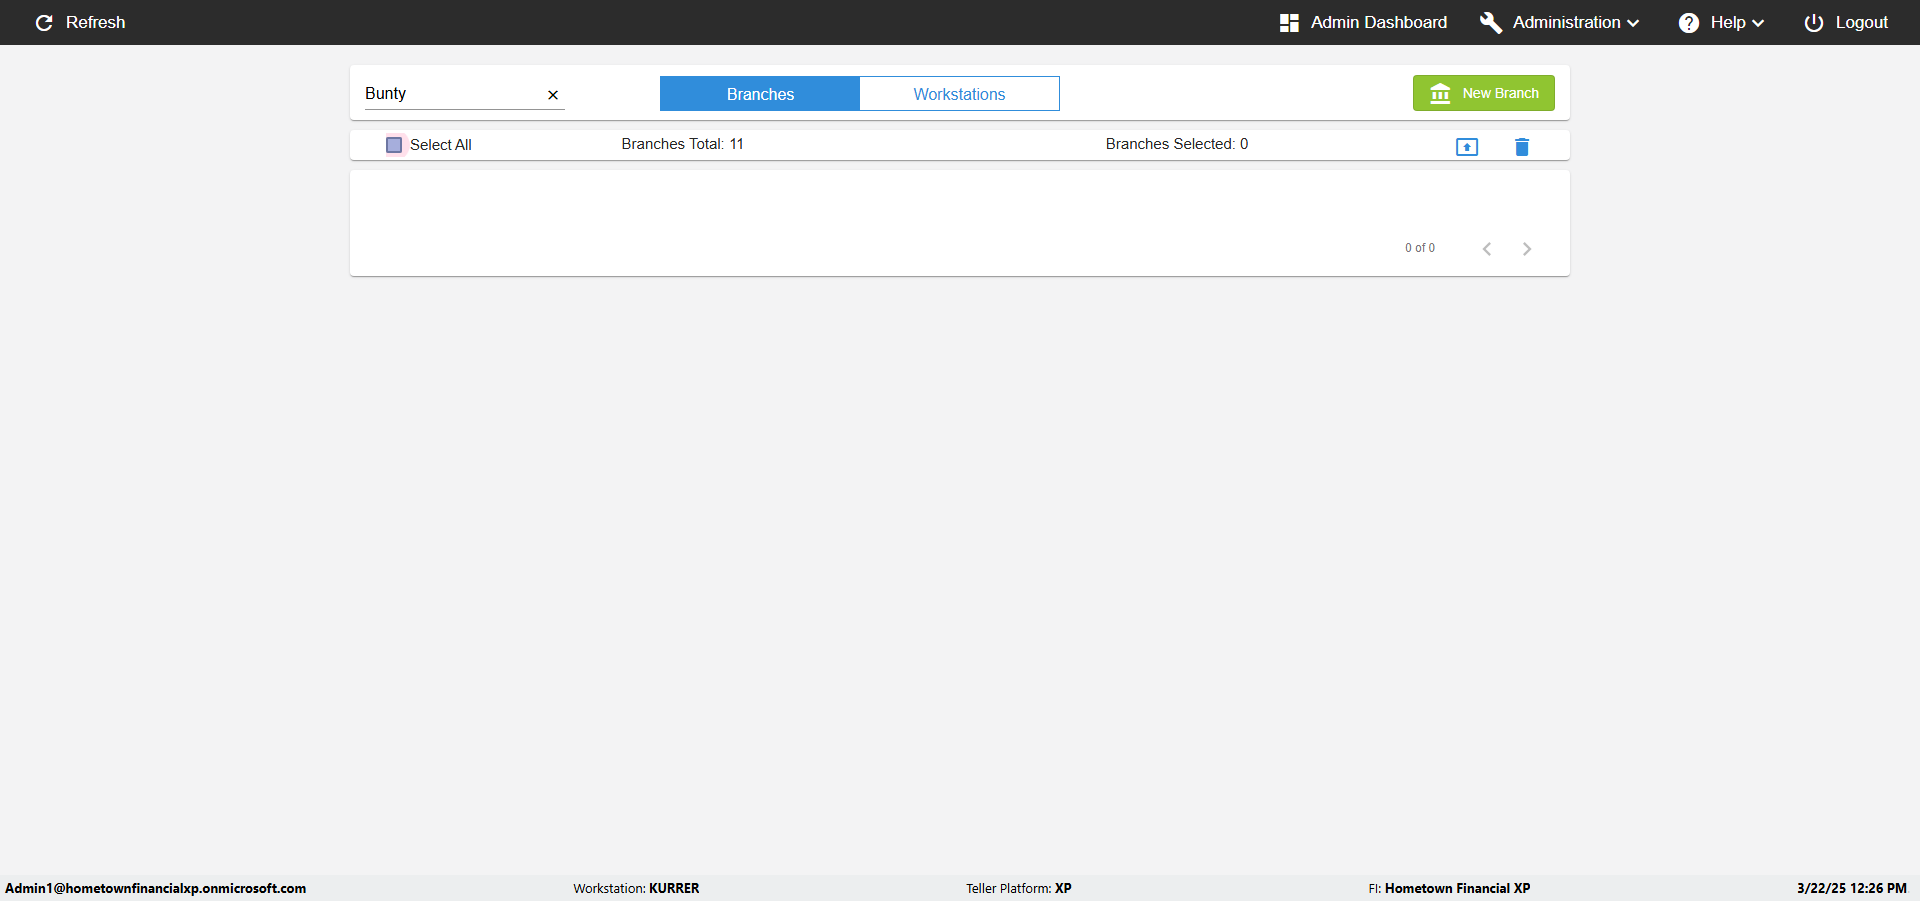
Task: Switch to the Workstations tab
Action: (x=960, y=94)
